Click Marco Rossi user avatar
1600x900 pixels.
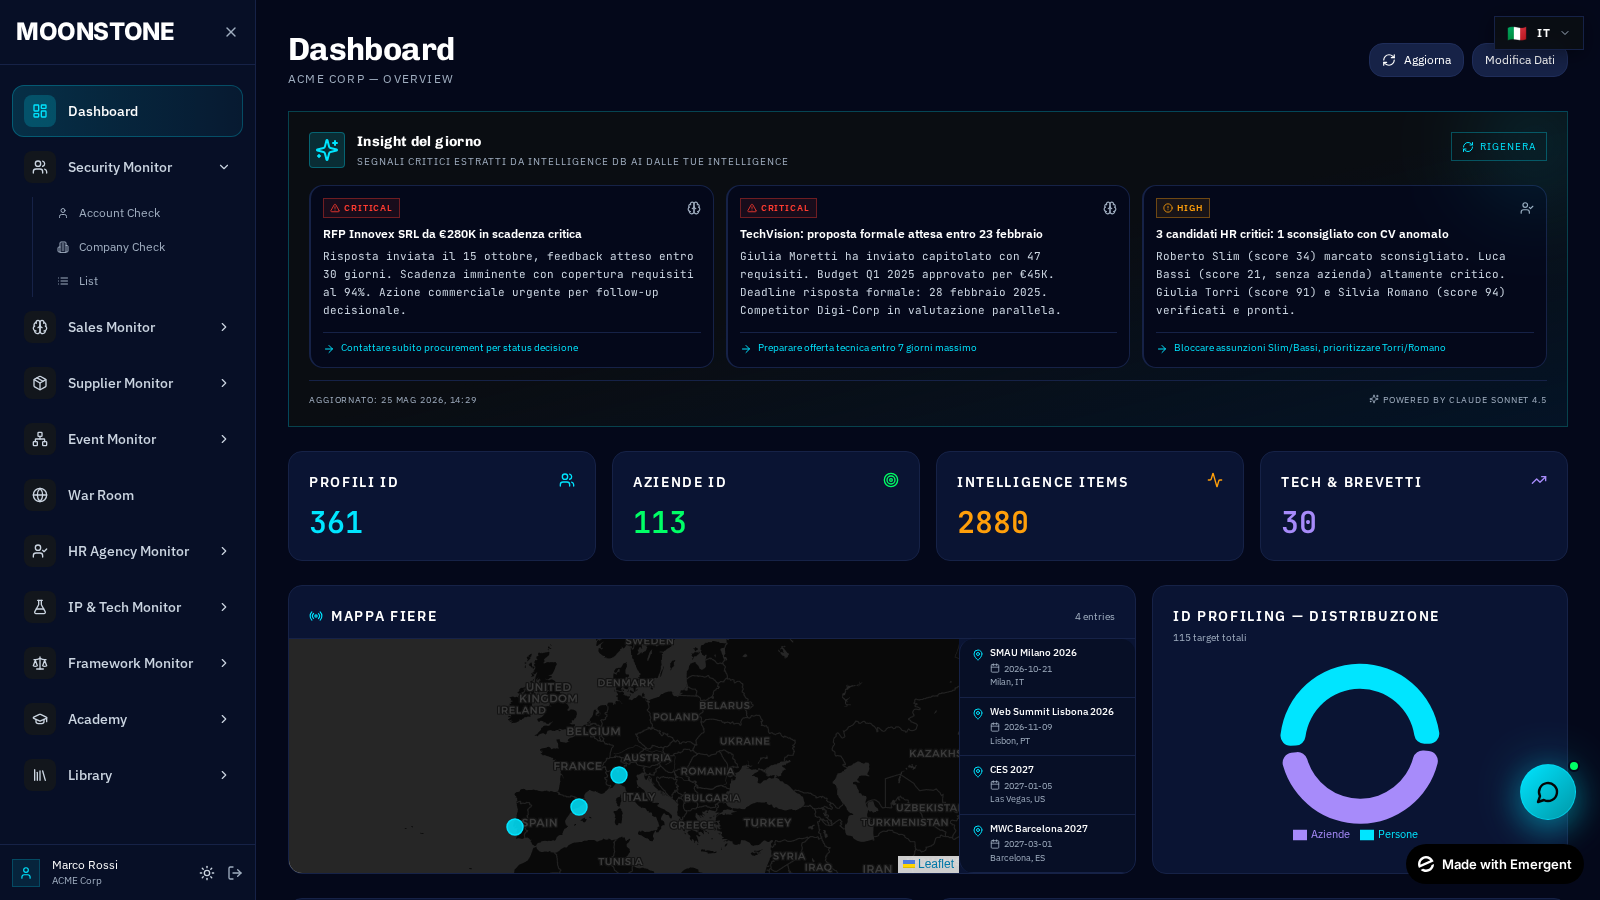pyautogui.click(x=26, y=873)
